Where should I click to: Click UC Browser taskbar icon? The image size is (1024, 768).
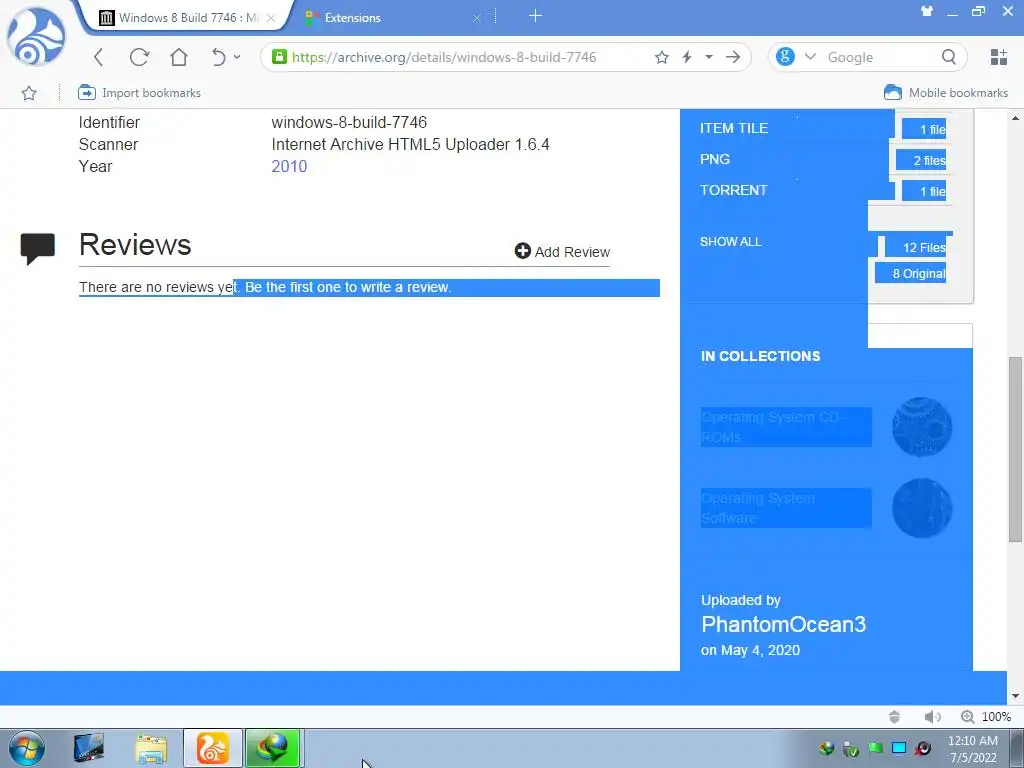point(213,748)
